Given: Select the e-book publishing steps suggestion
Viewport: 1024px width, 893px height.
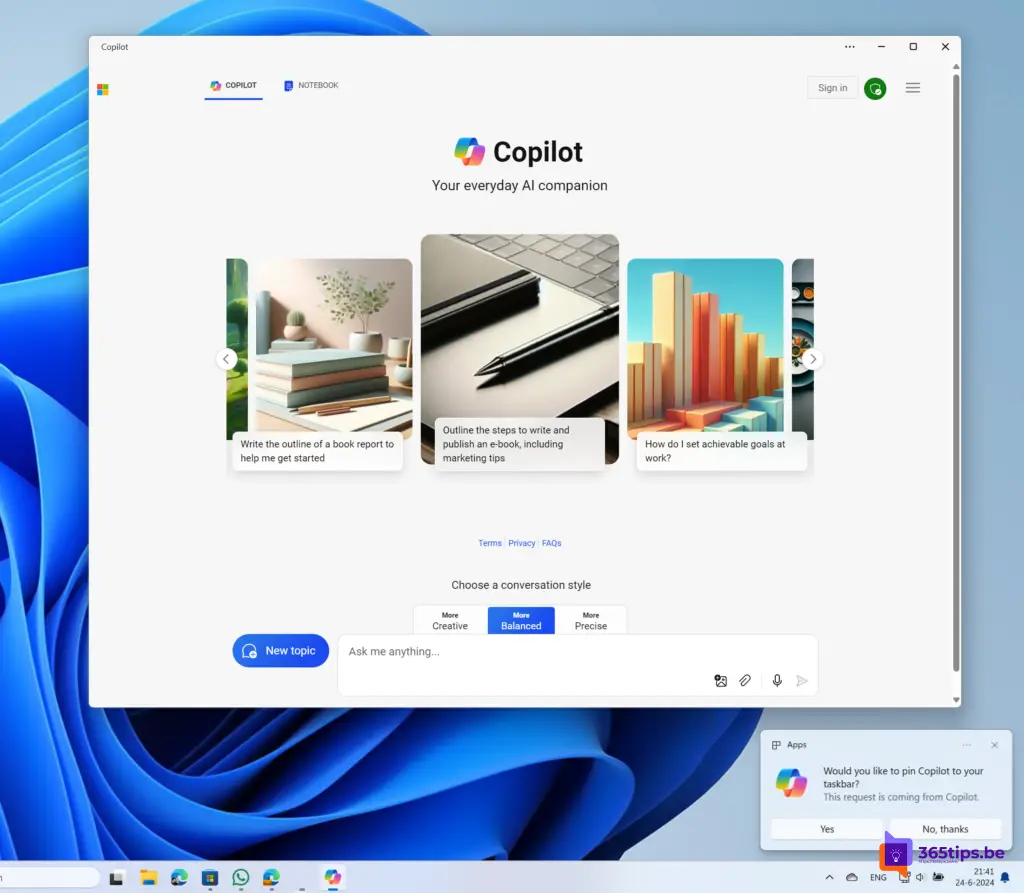Looking at the screenshot, I should pyautogui.click(x=520, y=444).
